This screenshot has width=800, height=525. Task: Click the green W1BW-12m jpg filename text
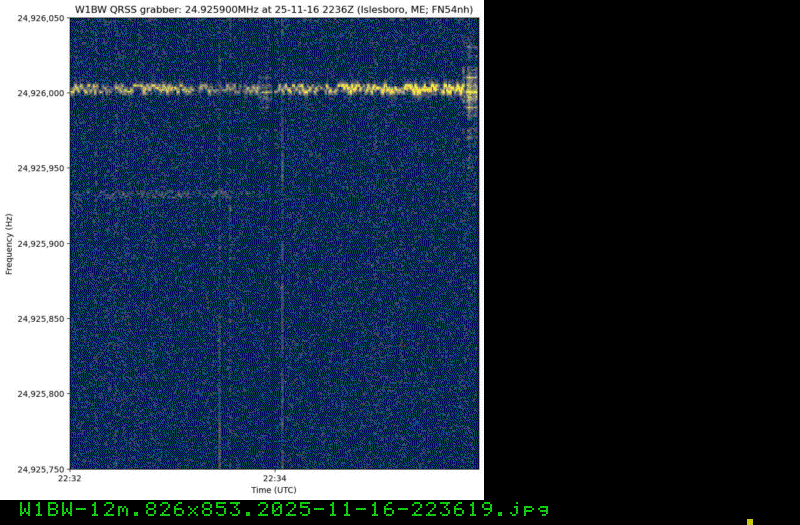284,509
